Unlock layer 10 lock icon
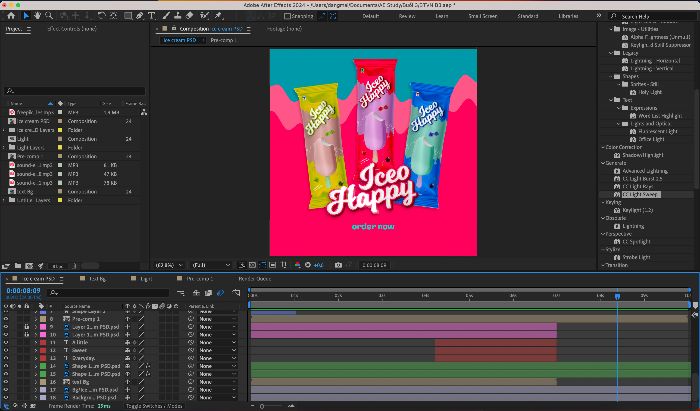The width and height of the screenshot is (700, 411). (x=27, y=334)
